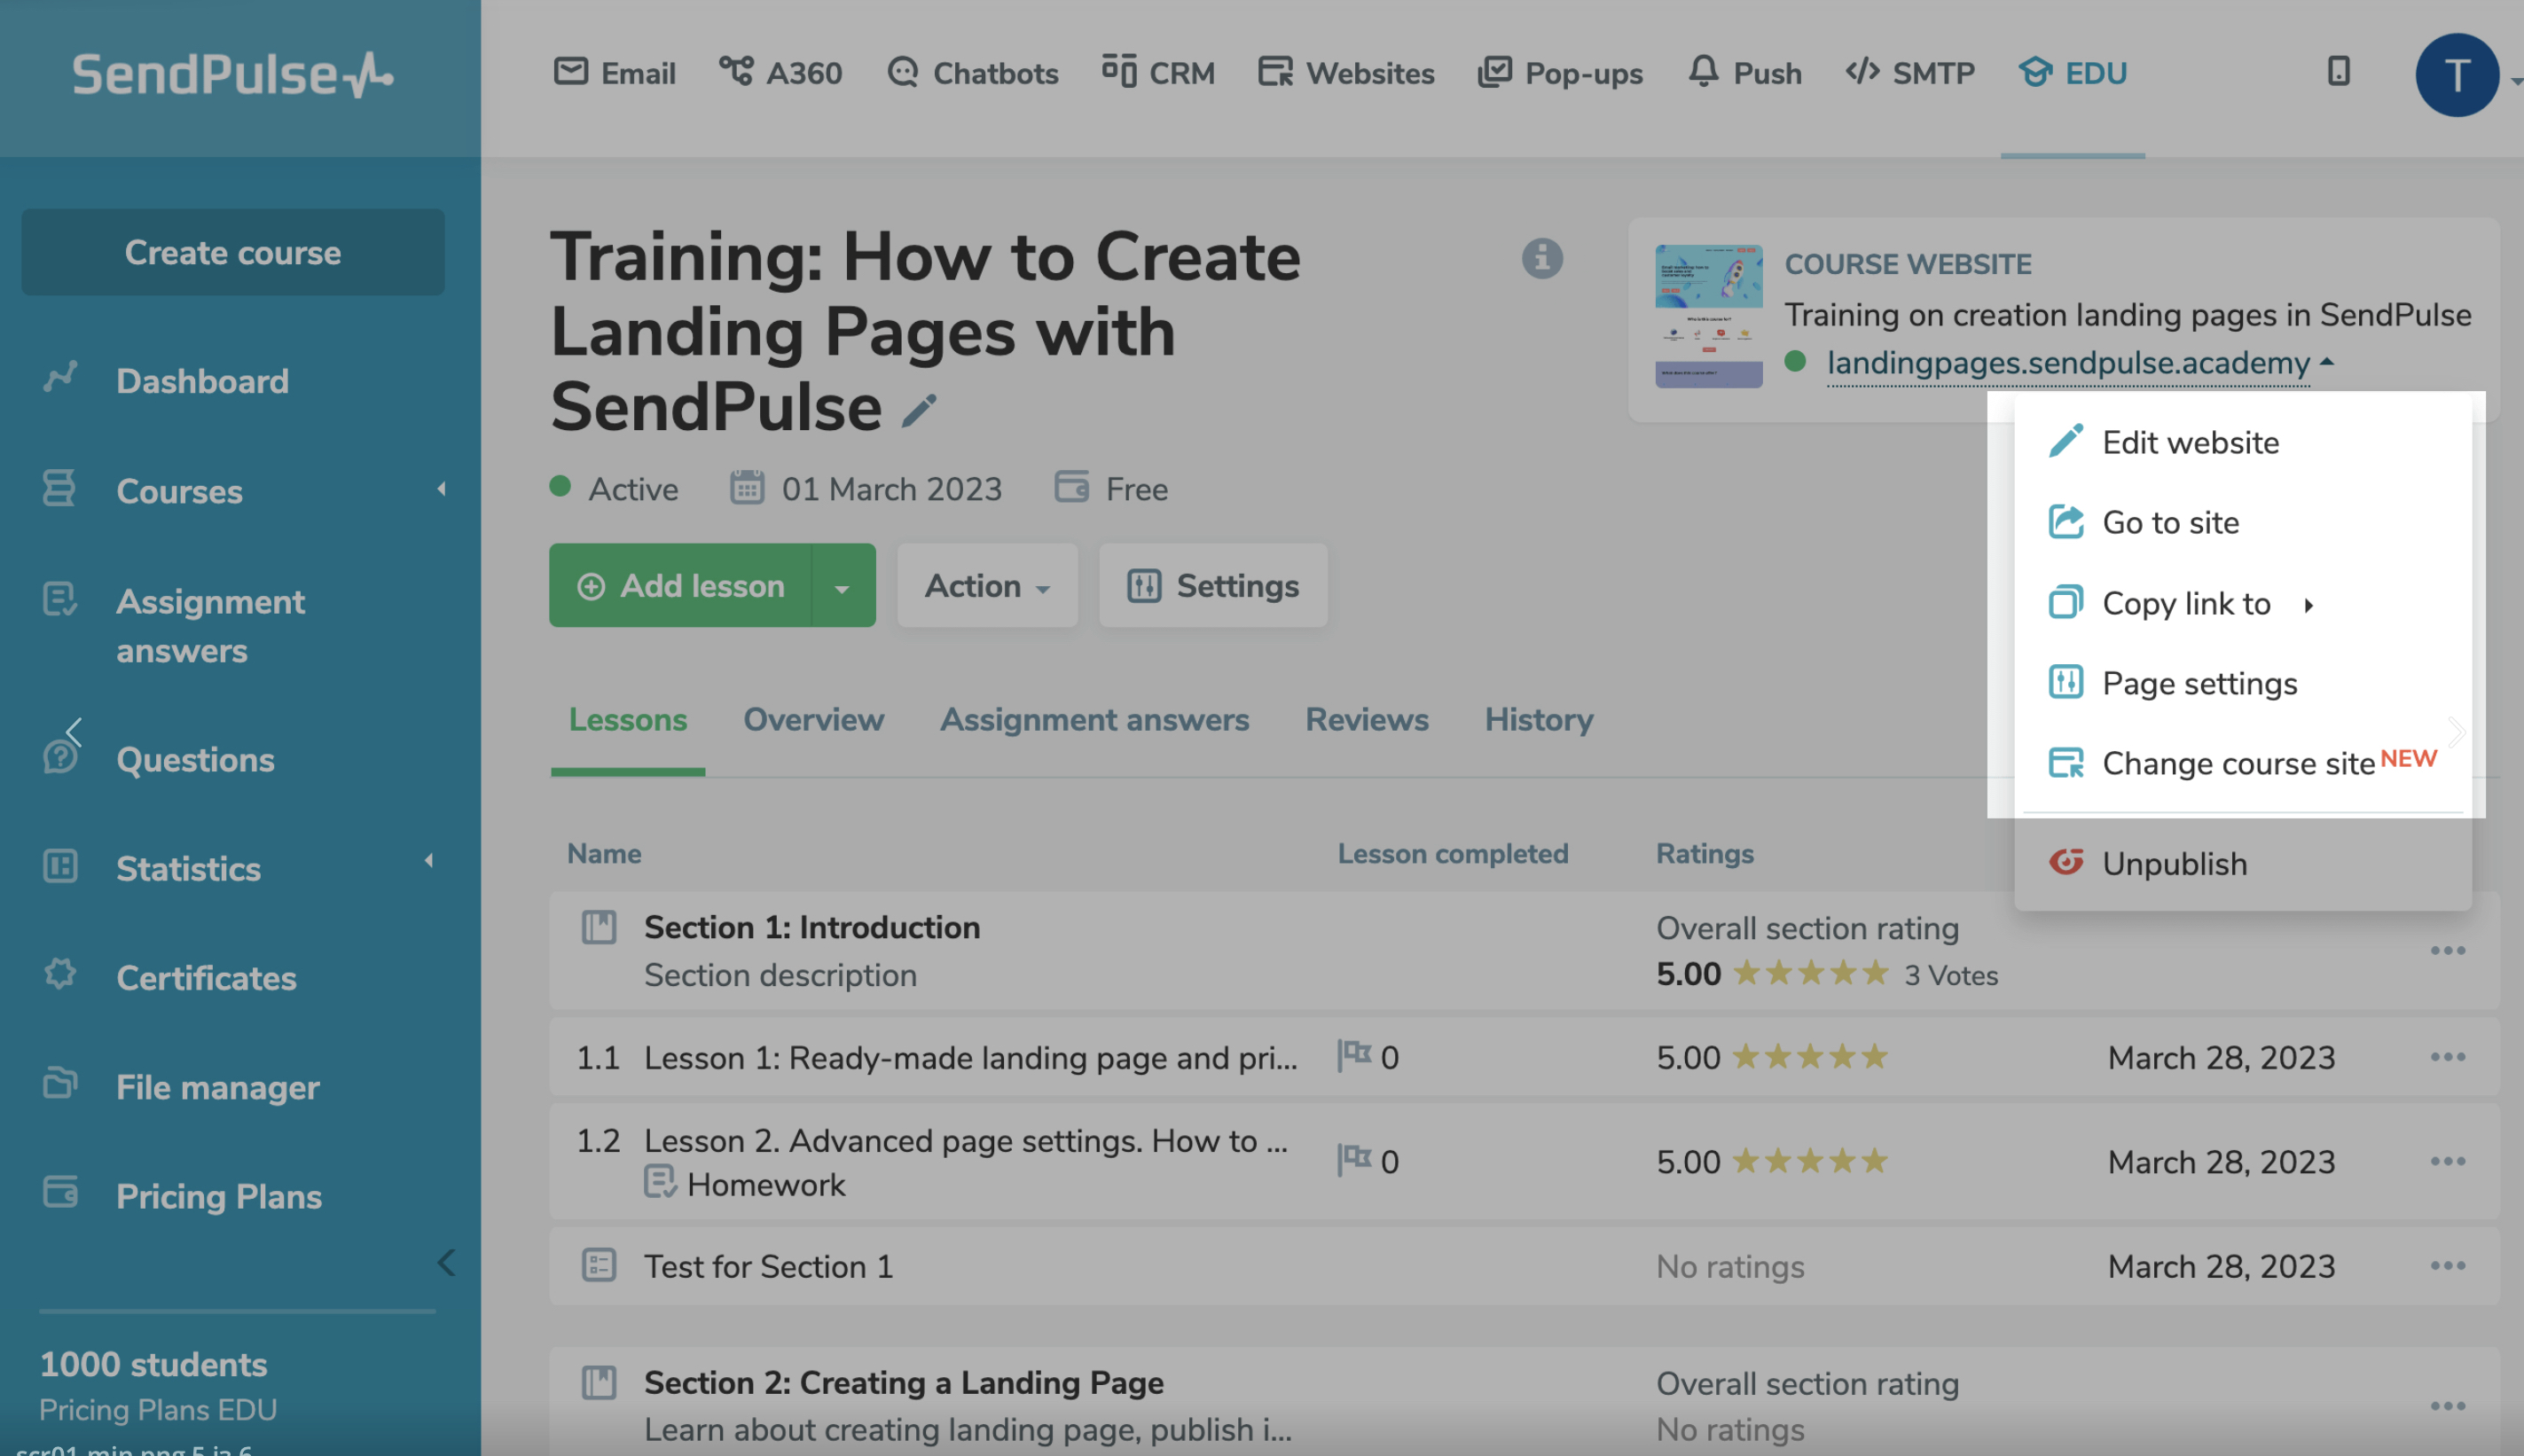Screen dimensions: 2524x1456
Task: Collapse the website domain dropdown caret
Action: [x=2327, y=362]
